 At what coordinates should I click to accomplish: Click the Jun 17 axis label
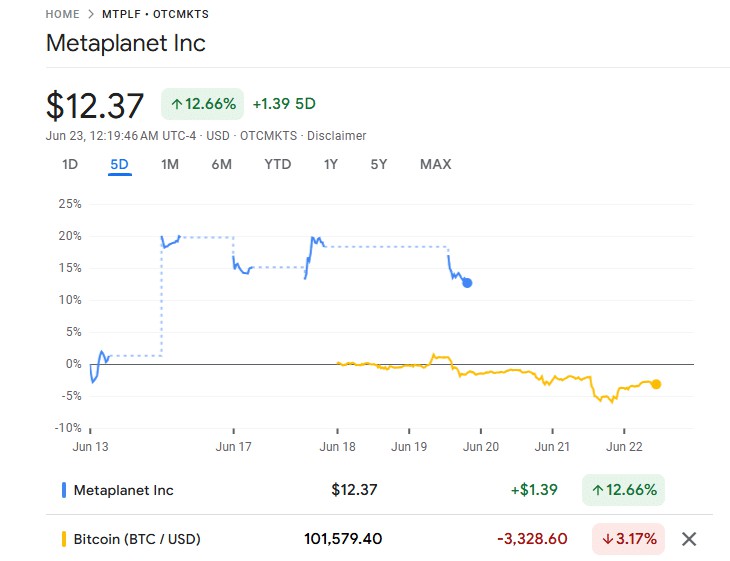coord(233,447)
